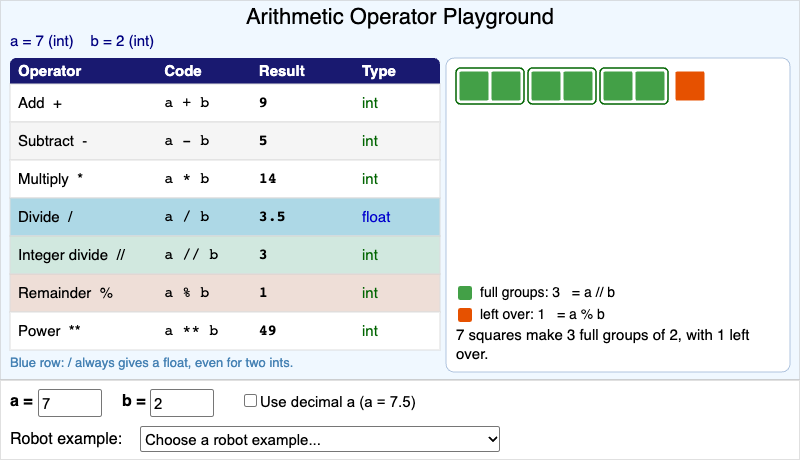The height and width of the screenshot is (462, 800).
Task: Focus the 'a =' input field
Action: tap(70, 403)
